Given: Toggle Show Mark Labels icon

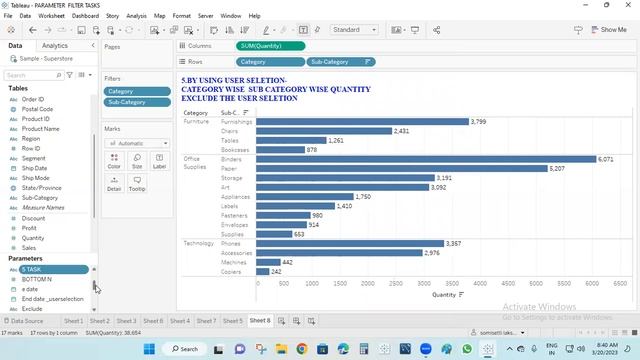Looking at the screenshot, I should pos(303,30).
